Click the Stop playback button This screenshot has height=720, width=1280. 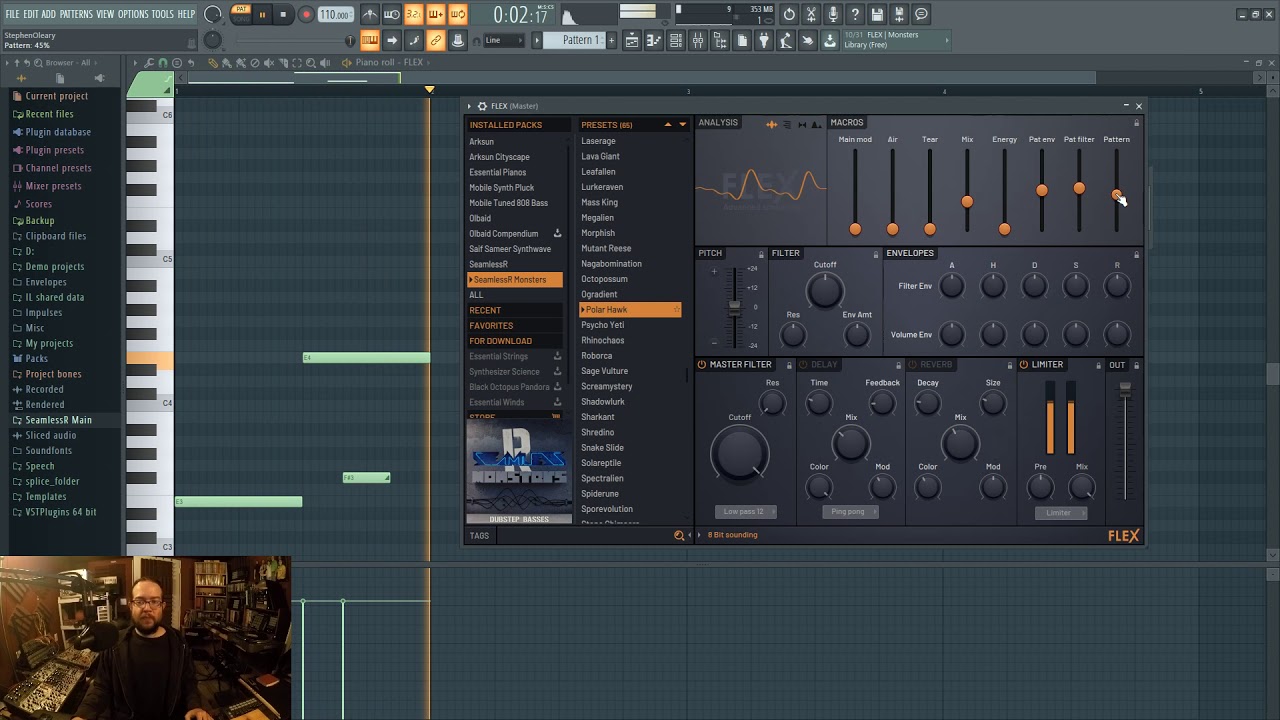tap(283, 15)
